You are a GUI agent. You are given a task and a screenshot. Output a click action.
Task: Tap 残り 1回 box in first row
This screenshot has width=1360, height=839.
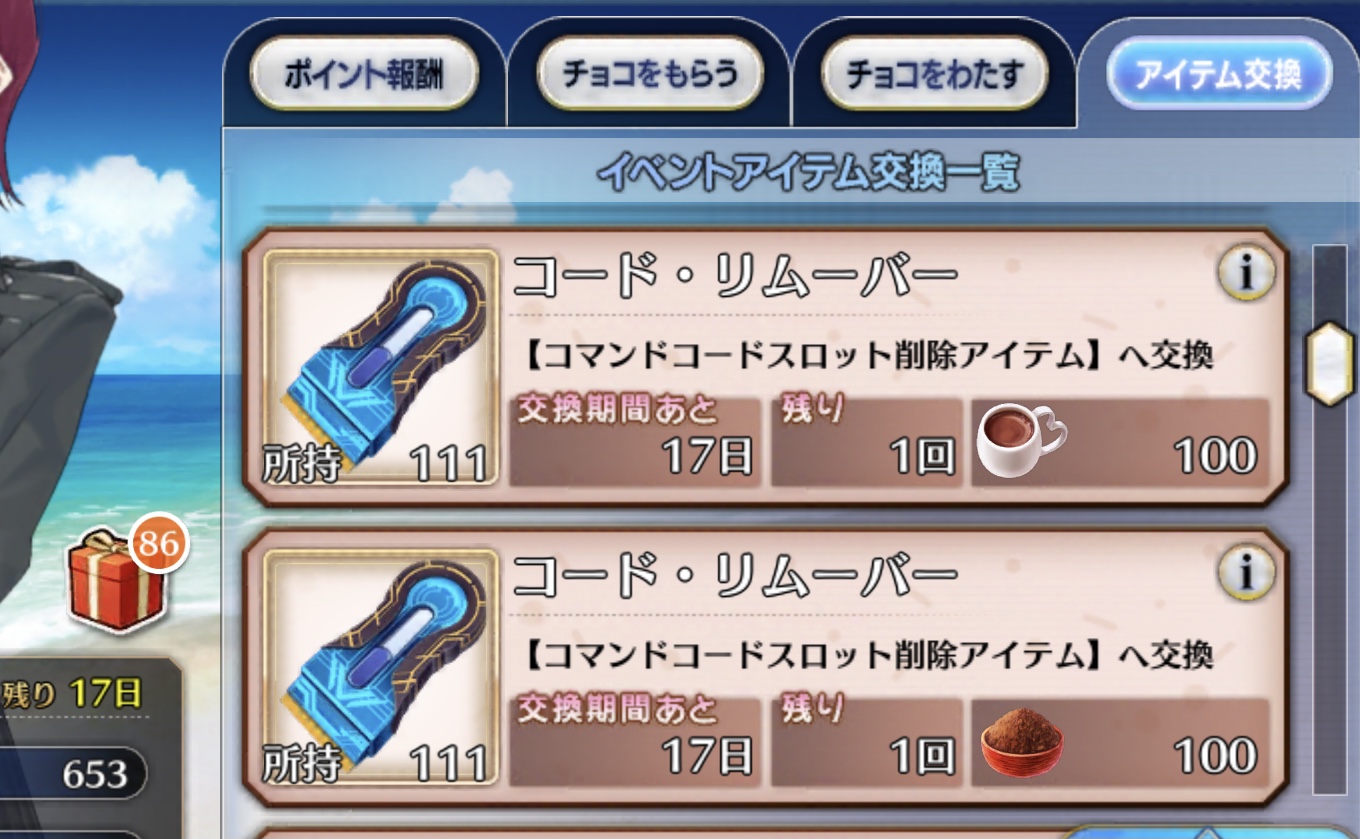coord(866,442)
